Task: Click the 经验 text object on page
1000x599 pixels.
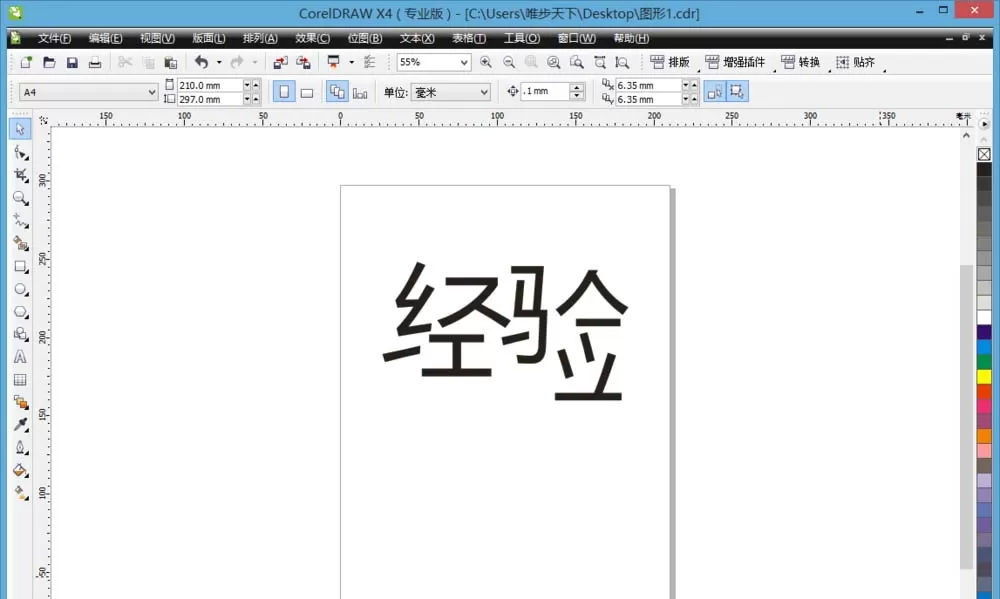Action: pyautogui.click(x=506, y=331)
